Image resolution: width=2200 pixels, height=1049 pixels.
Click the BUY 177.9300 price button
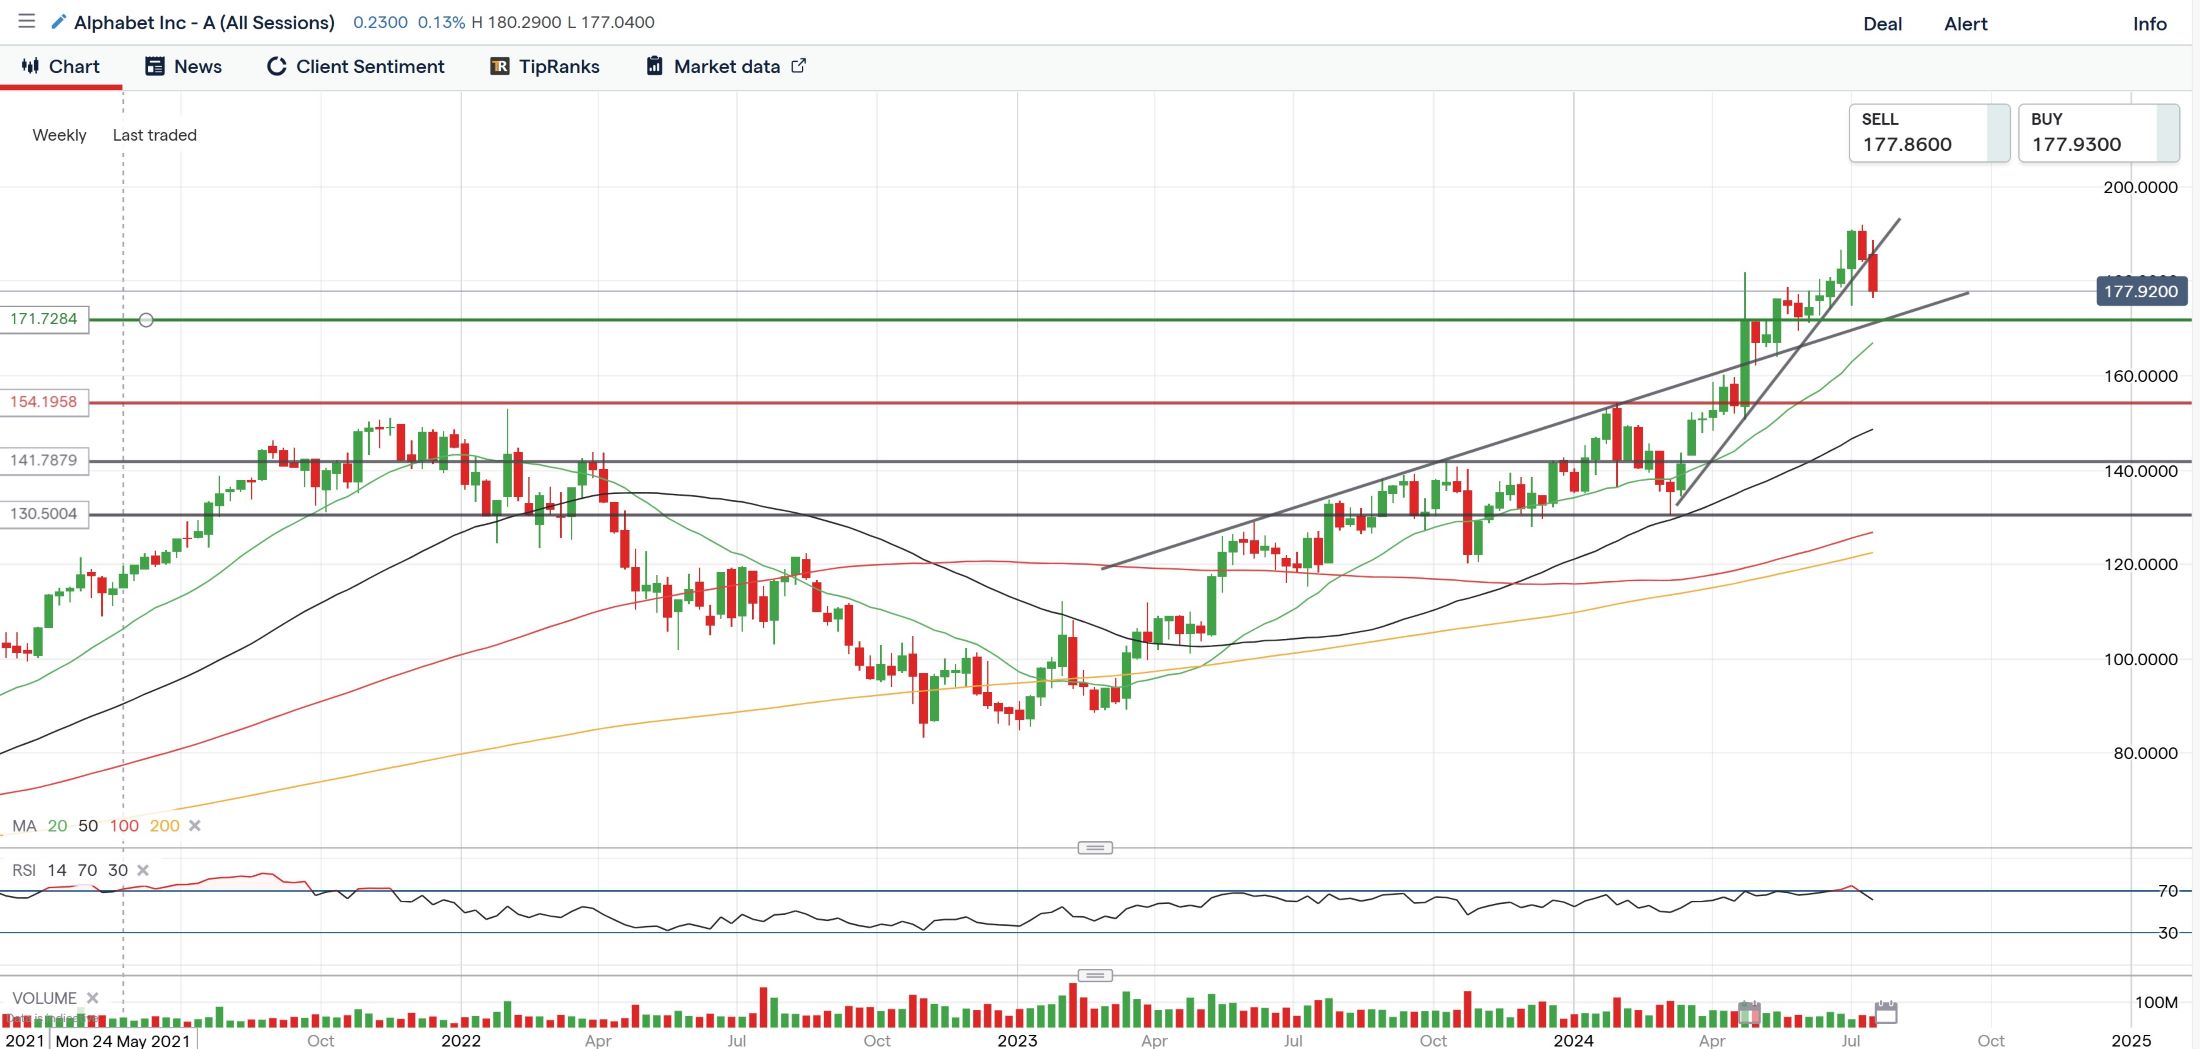(2099, 133)
